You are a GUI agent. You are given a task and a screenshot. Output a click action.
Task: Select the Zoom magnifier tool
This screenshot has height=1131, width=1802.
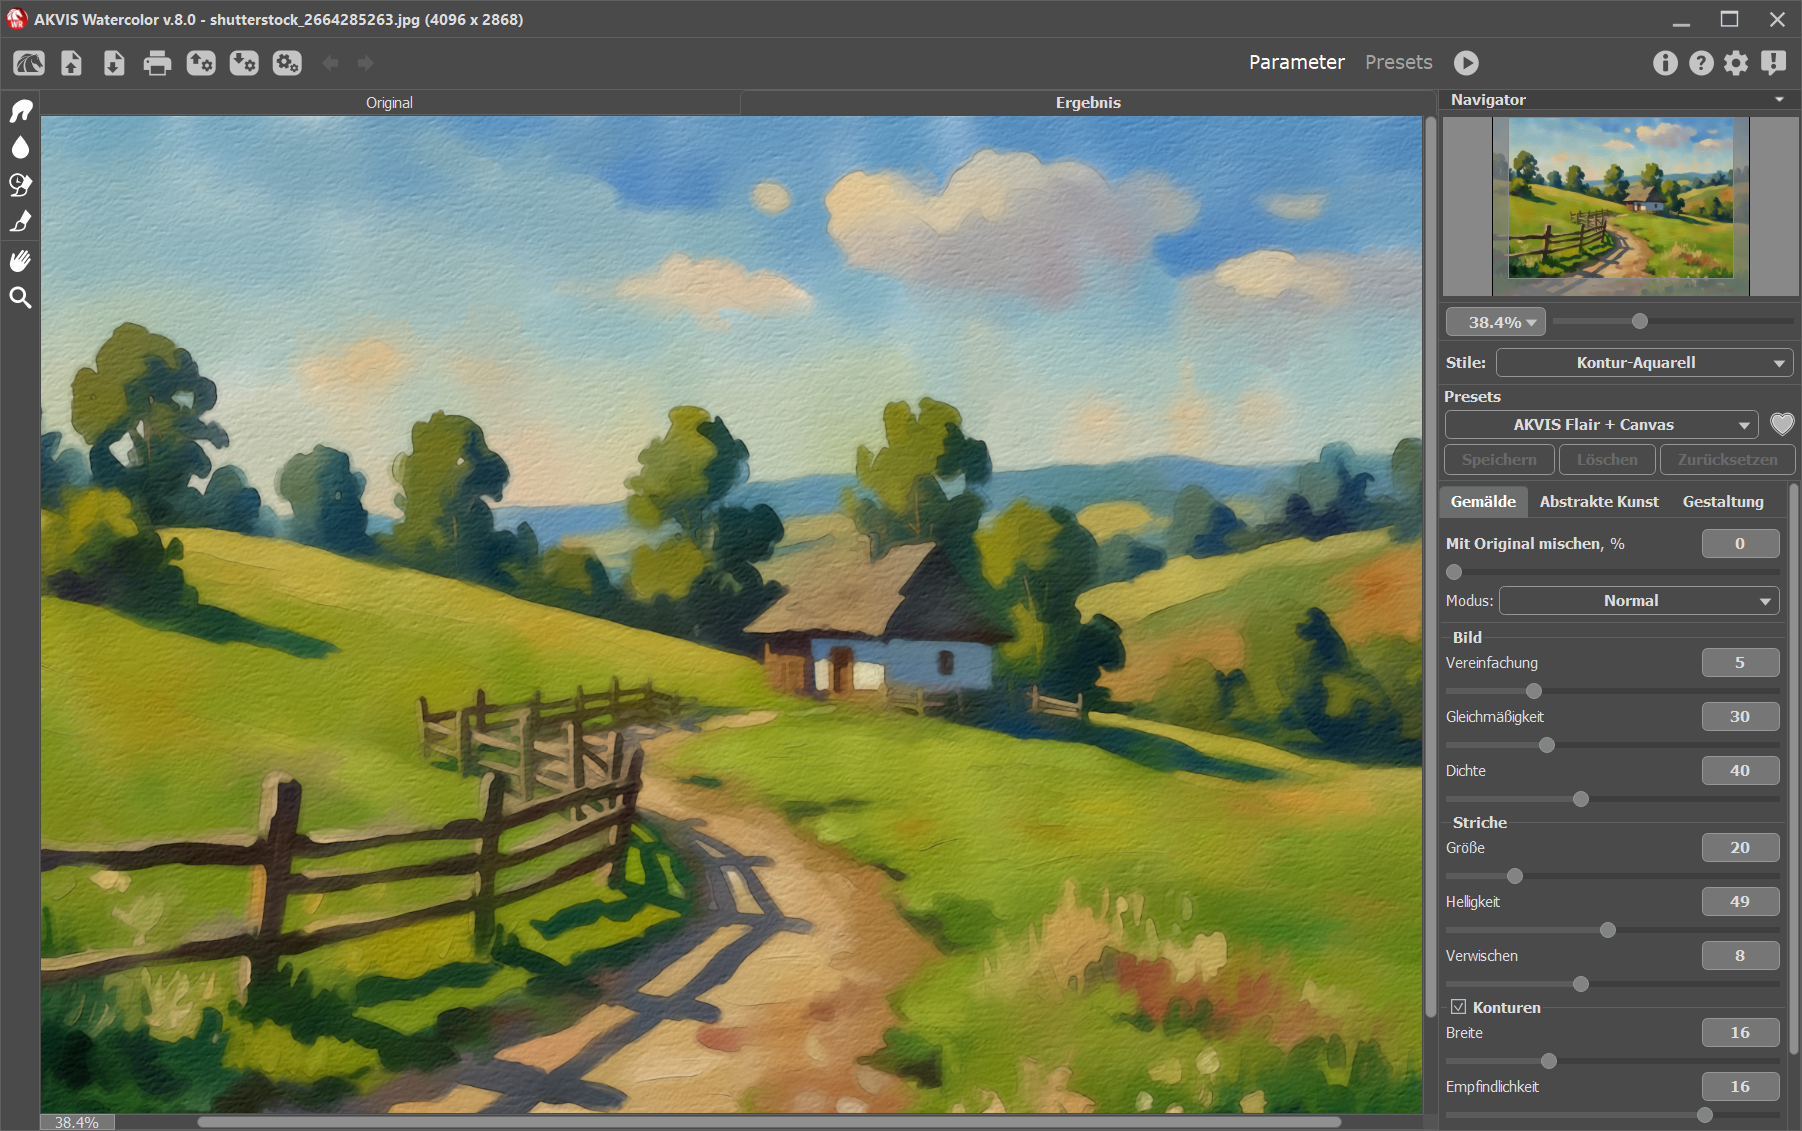[20, 298]
